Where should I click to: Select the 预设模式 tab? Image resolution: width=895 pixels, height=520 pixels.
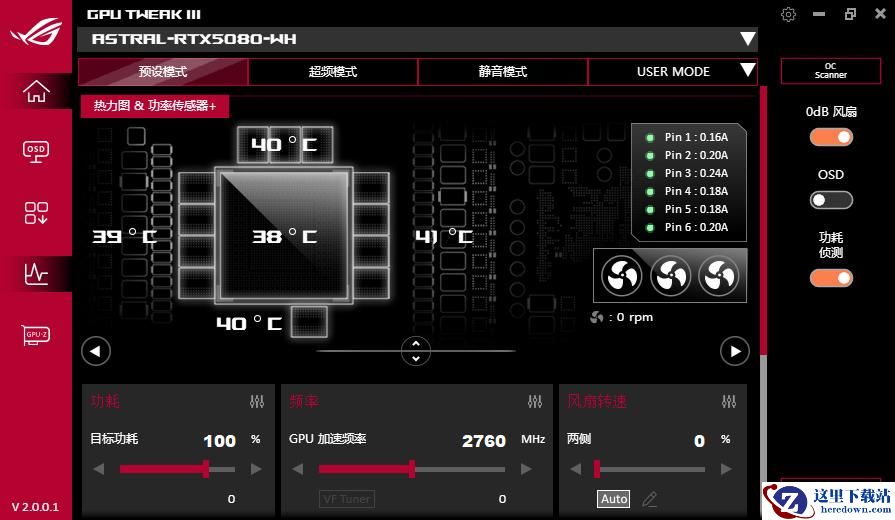[163, 71]
